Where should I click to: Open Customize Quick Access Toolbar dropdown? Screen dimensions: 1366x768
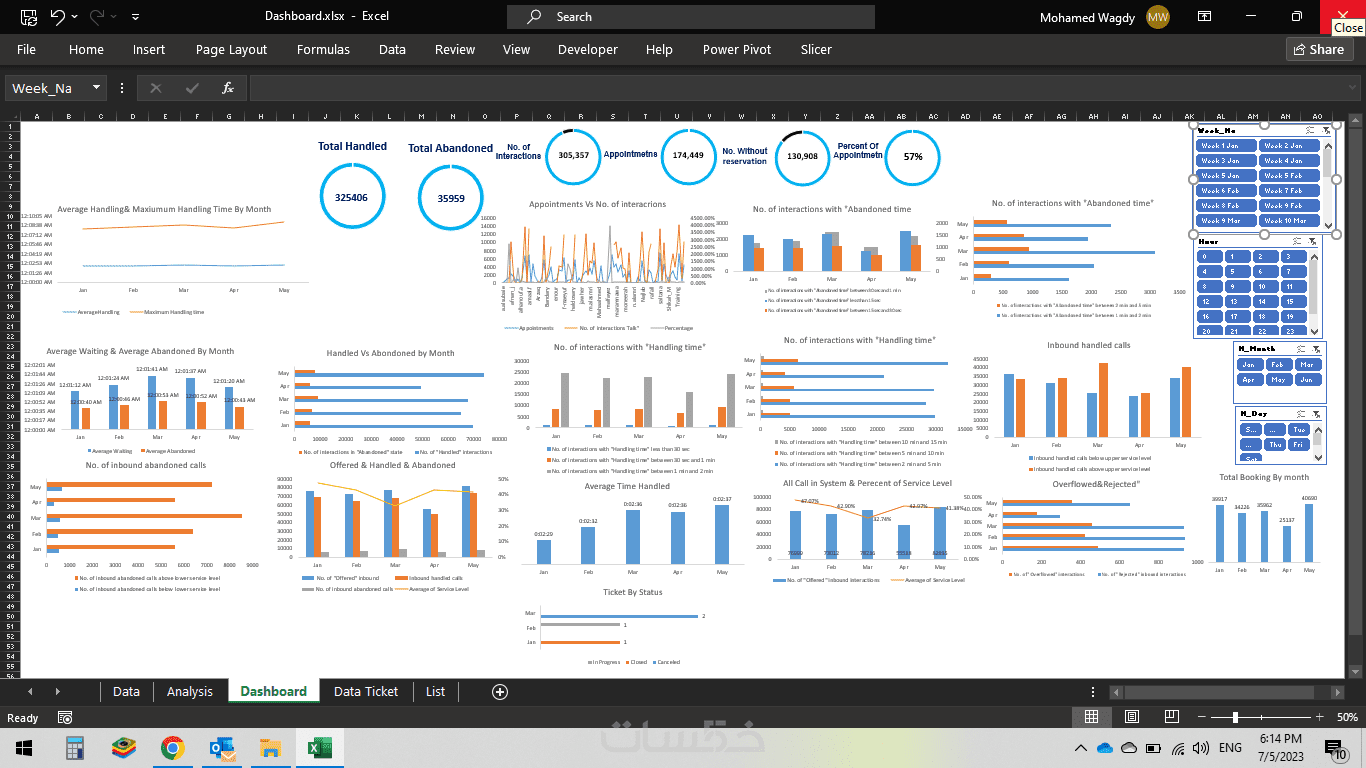(x=135, y=17)
